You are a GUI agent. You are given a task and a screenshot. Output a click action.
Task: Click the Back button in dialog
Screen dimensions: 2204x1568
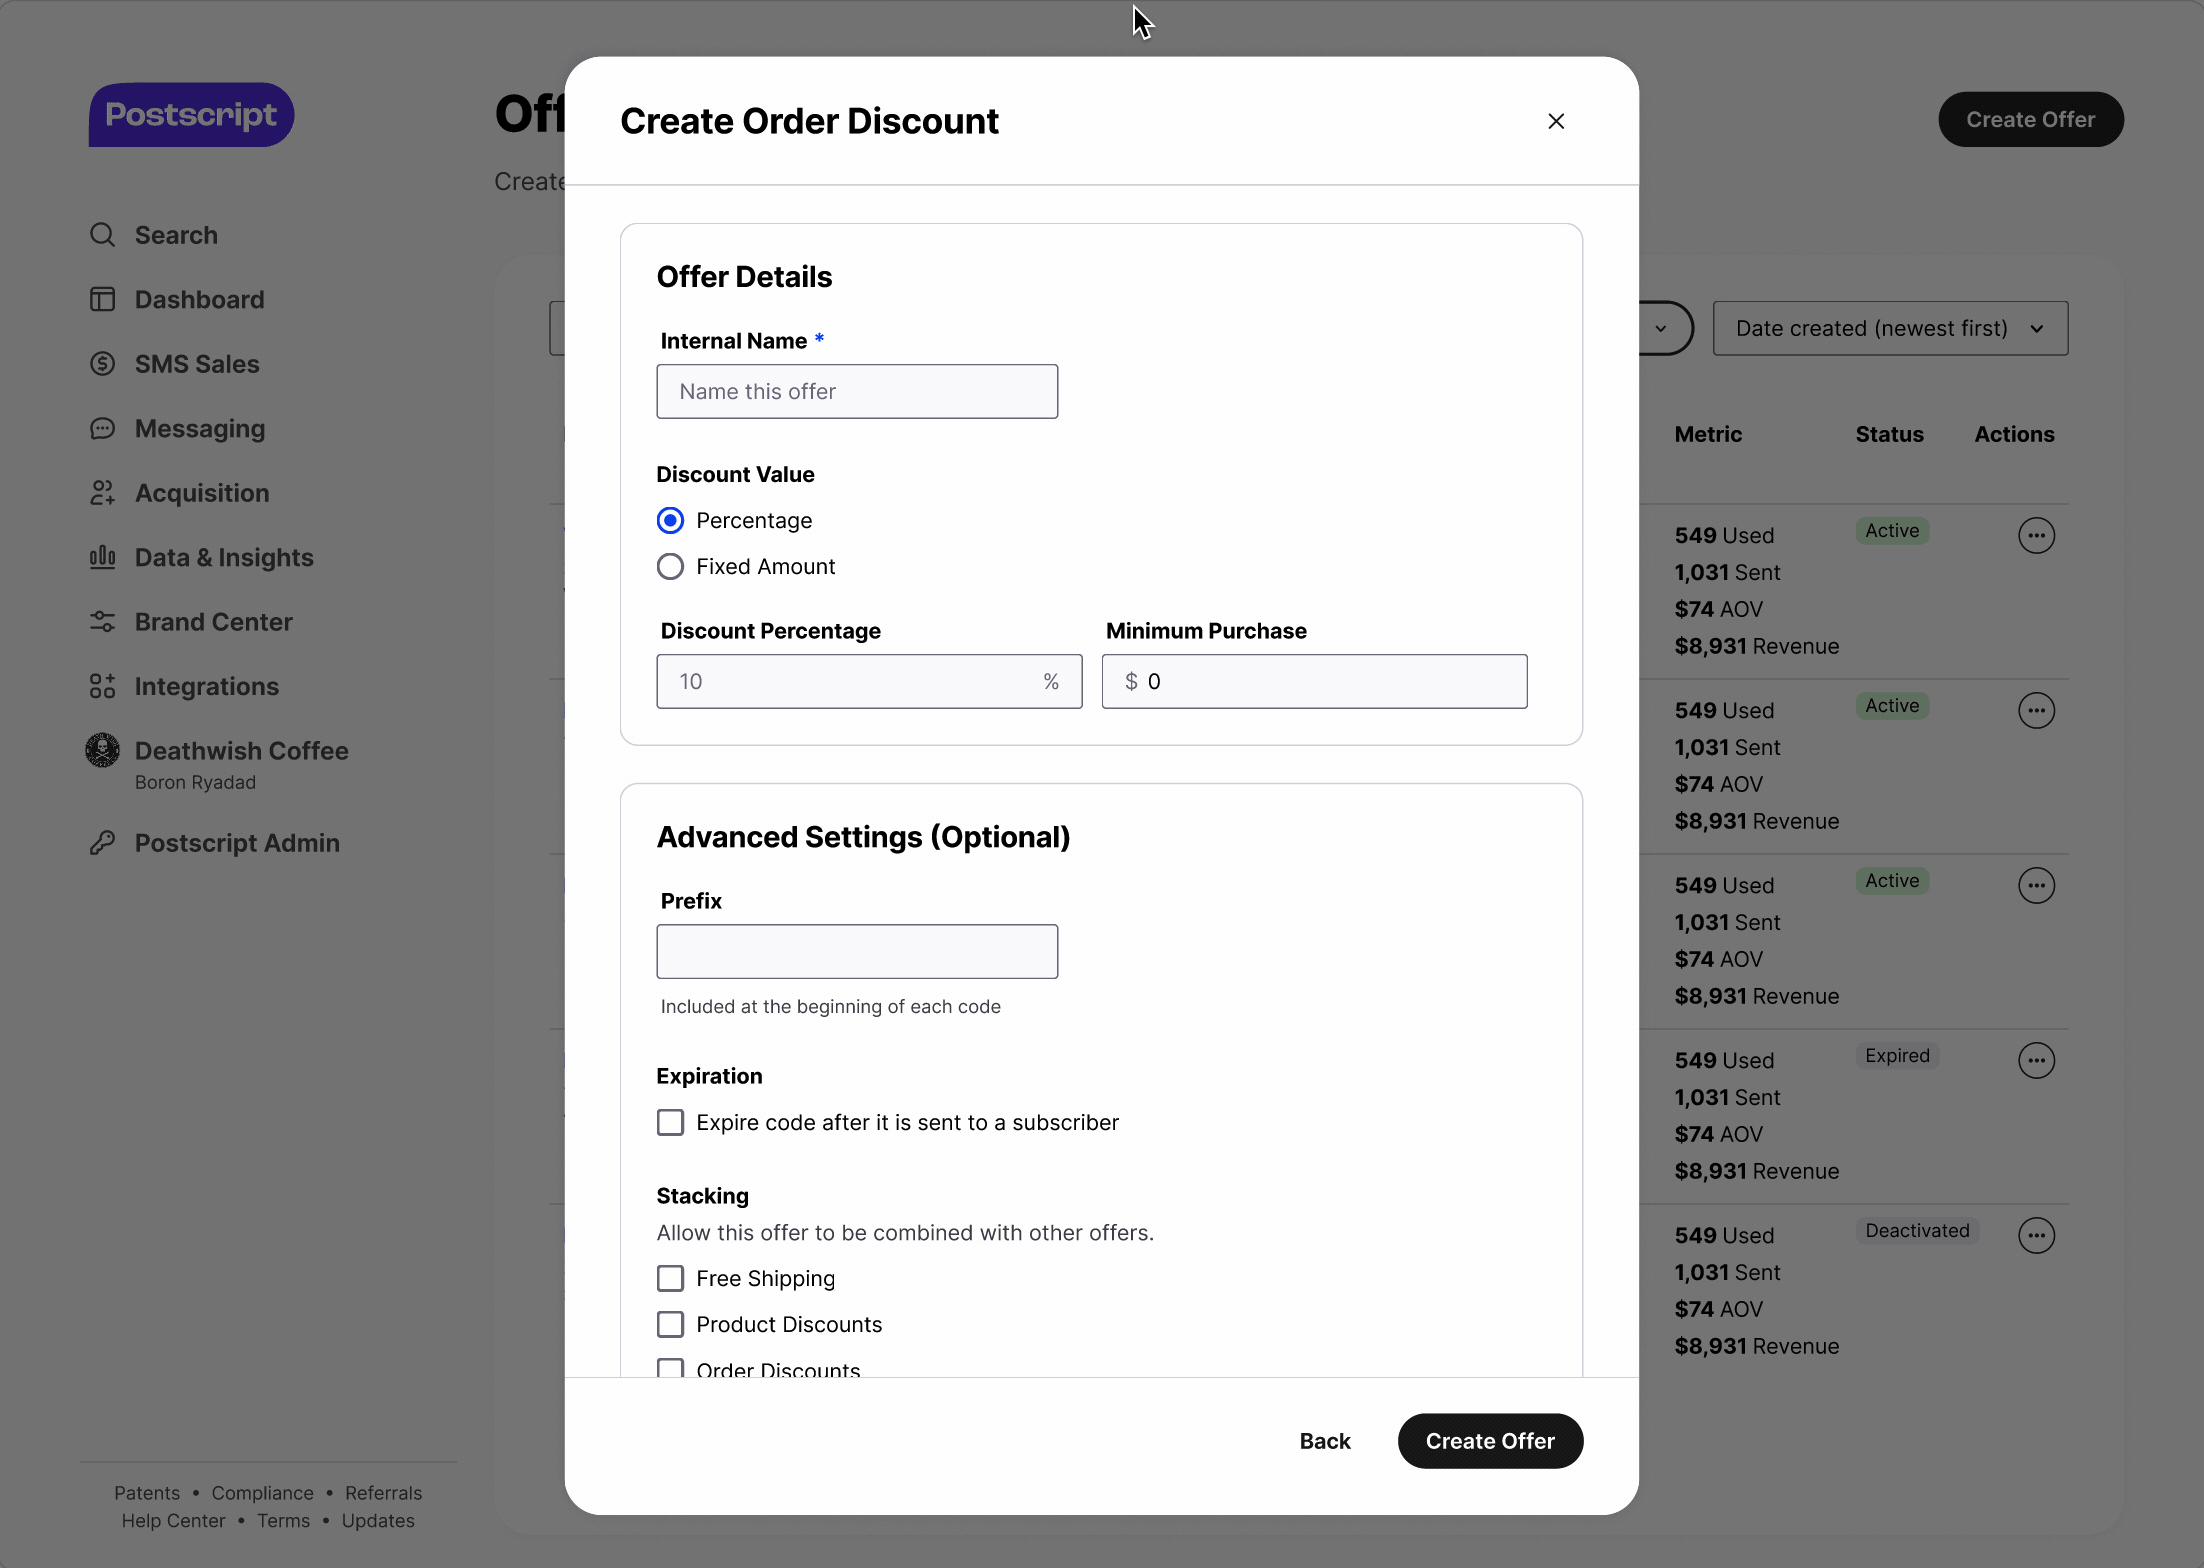click(x=1324, y=1441)
